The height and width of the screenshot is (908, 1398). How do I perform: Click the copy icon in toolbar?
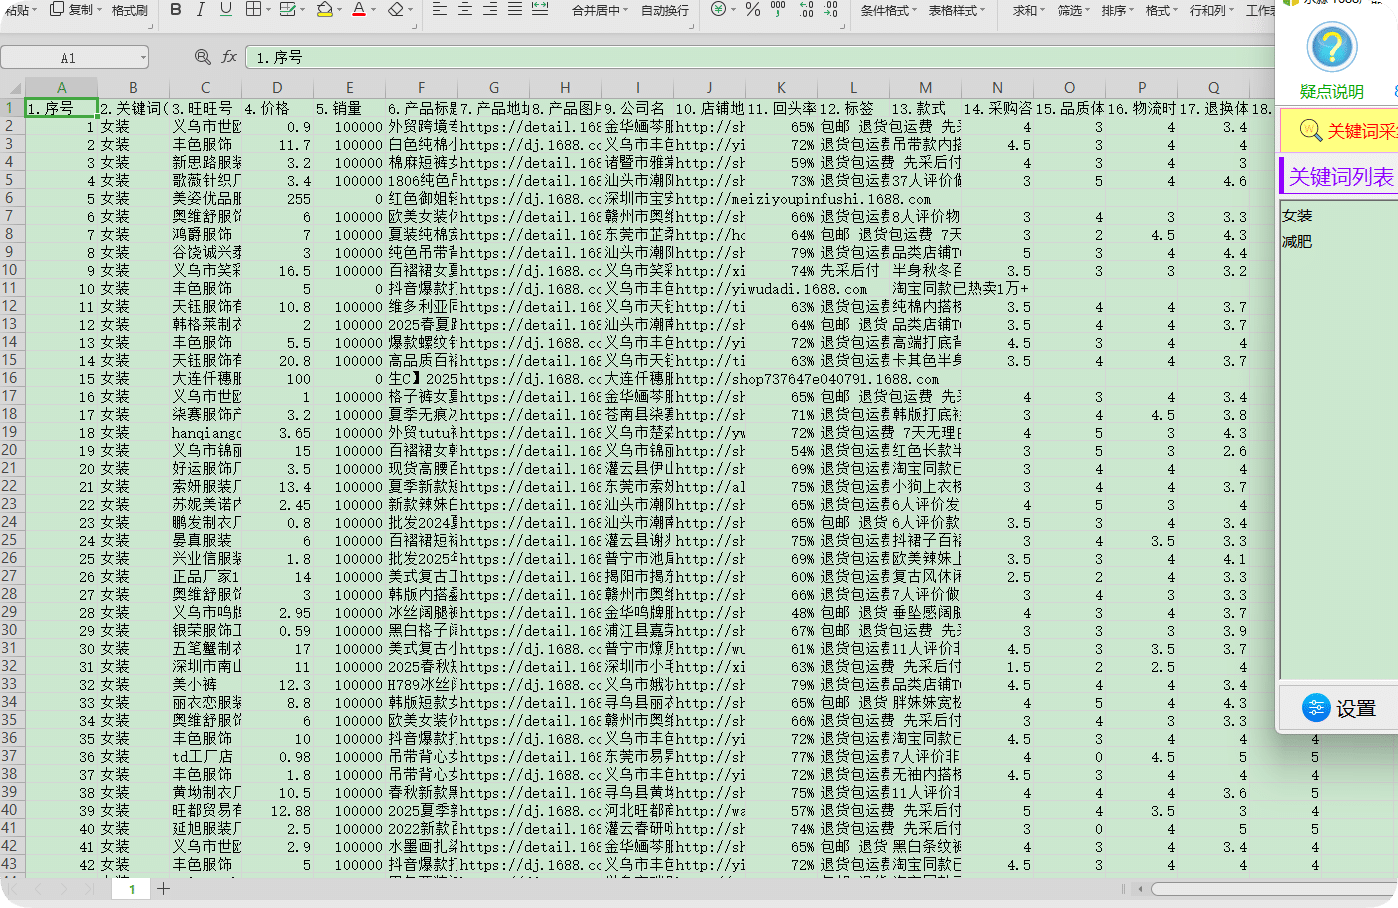tap(57, 10)
